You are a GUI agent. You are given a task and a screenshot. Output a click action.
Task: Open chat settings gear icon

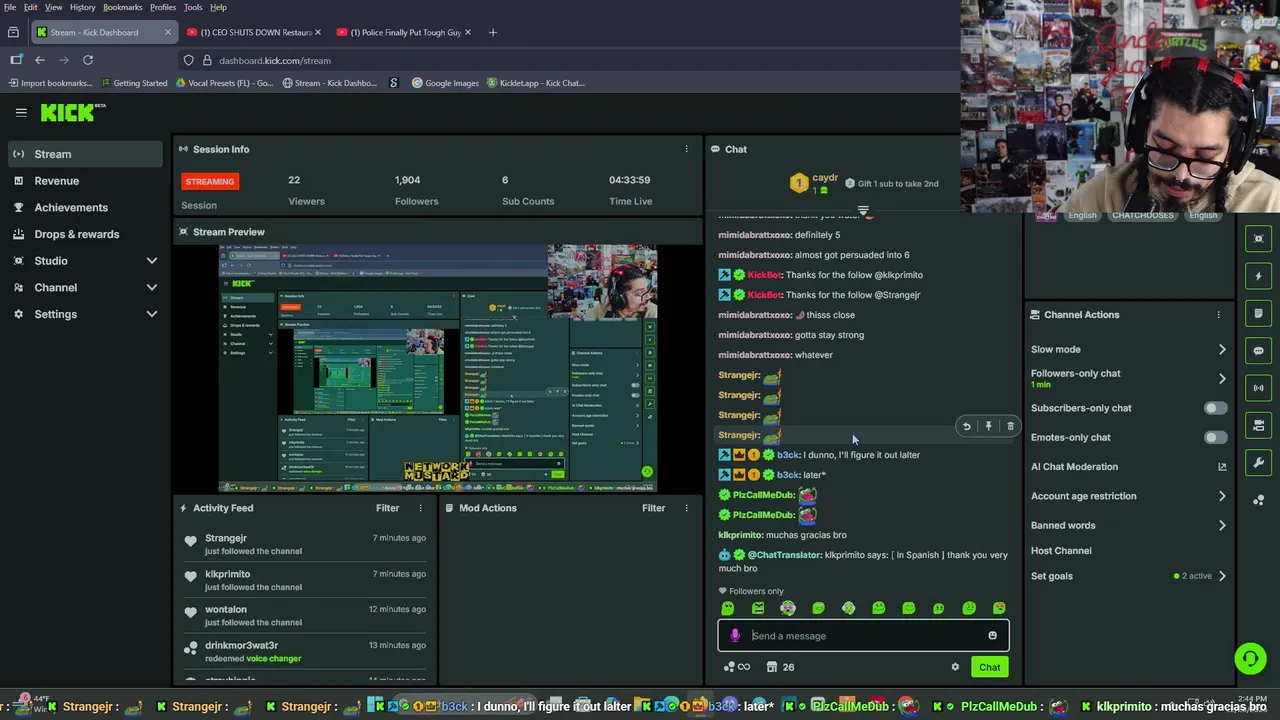[955, 667]
